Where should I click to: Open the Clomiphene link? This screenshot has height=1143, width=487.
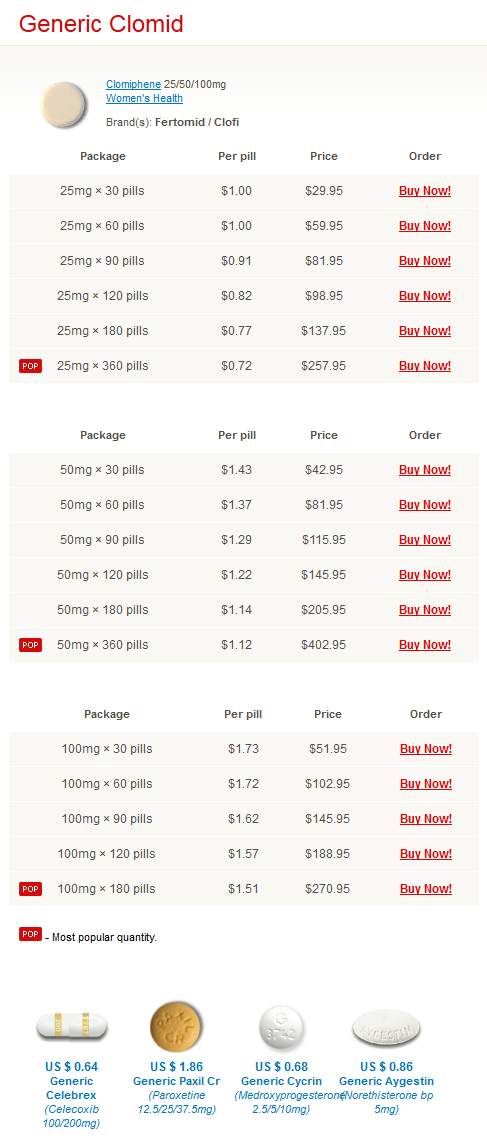click(x=133, y=85)
